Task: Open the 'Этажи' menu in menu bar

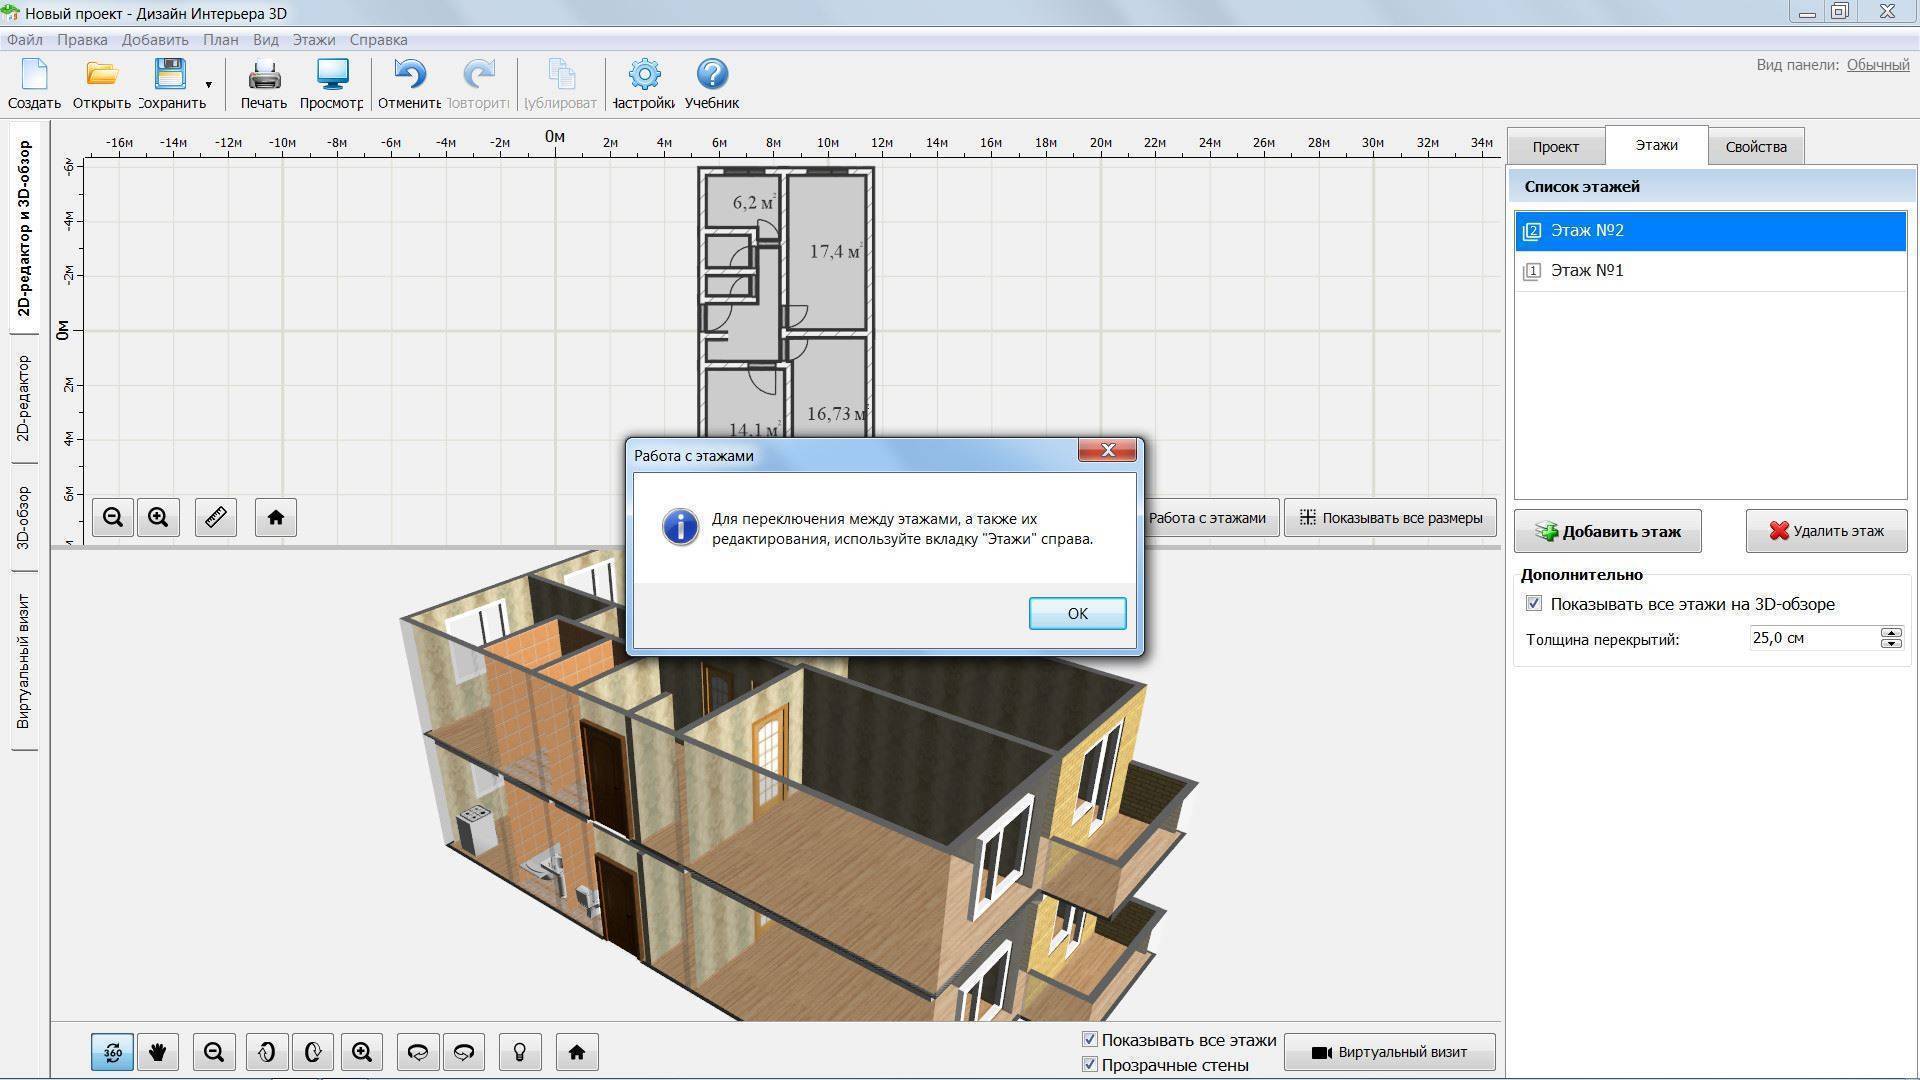Action: pyautogui.click(x=314, y=40)
